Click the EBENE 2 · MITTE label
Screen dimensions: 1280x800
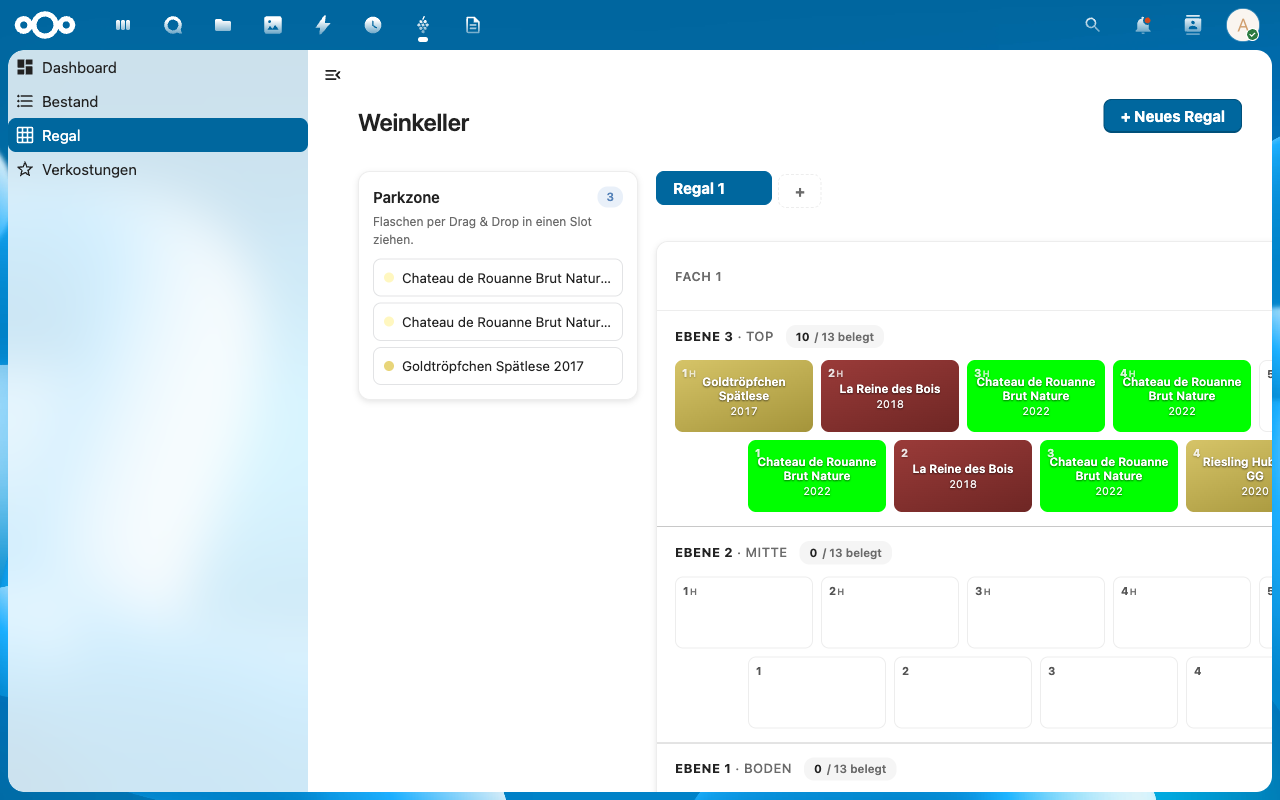[x=731, y=553]
